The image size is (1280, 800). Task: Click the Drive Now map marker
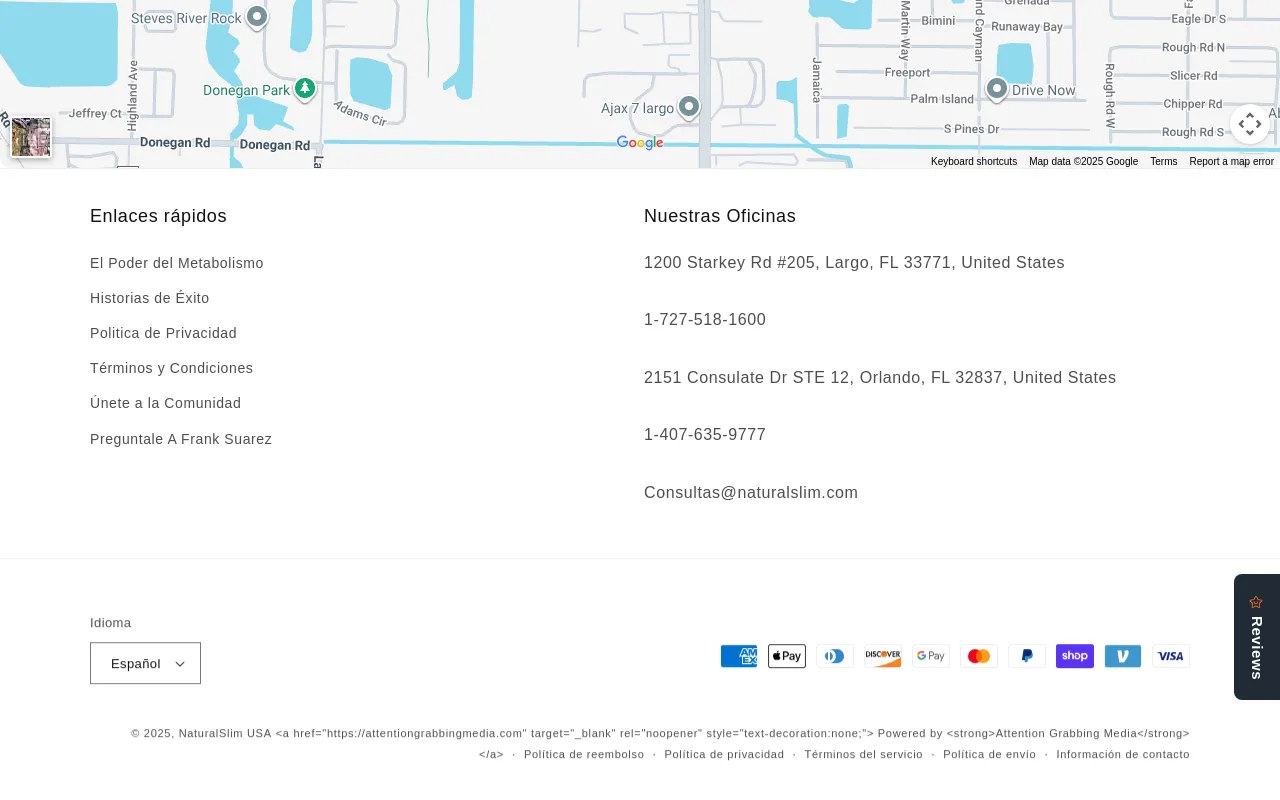[x=996, y=90]
